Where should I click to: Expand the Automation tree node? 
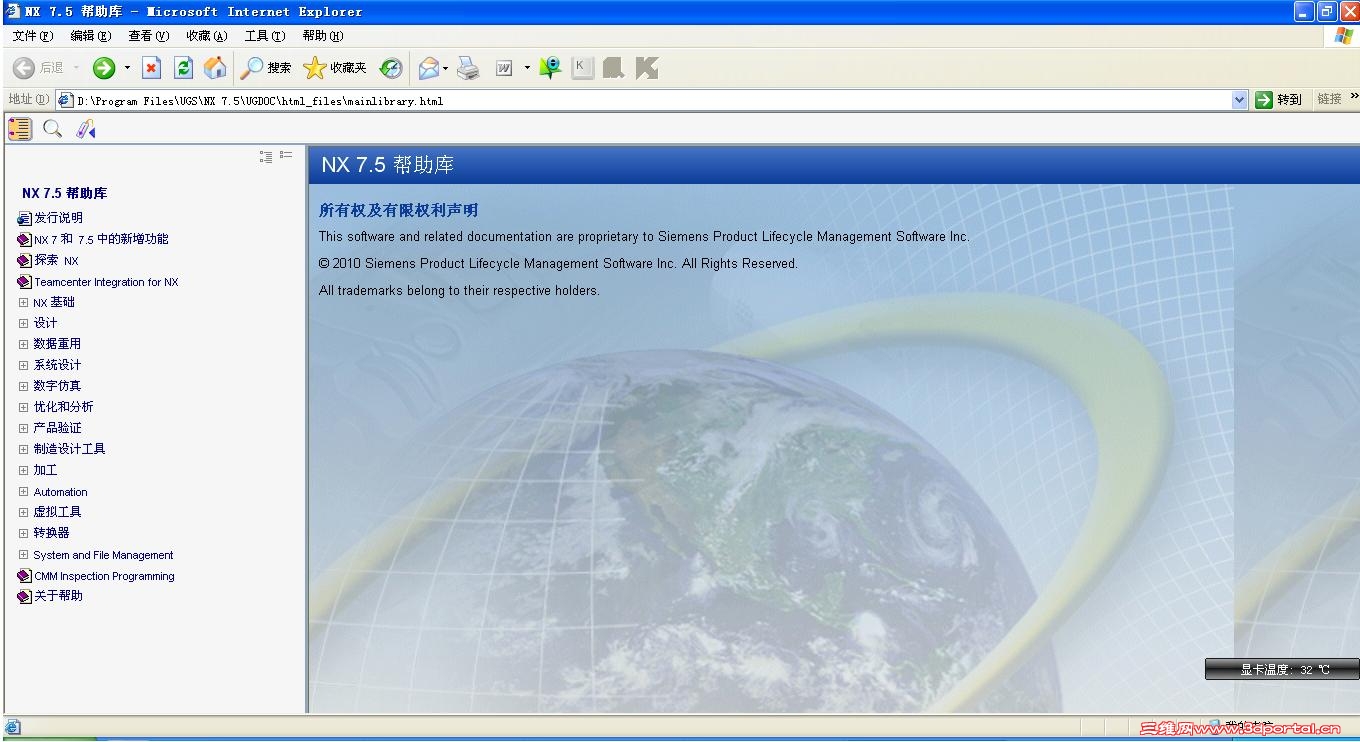pyautogui.click(x=24, y=491)
